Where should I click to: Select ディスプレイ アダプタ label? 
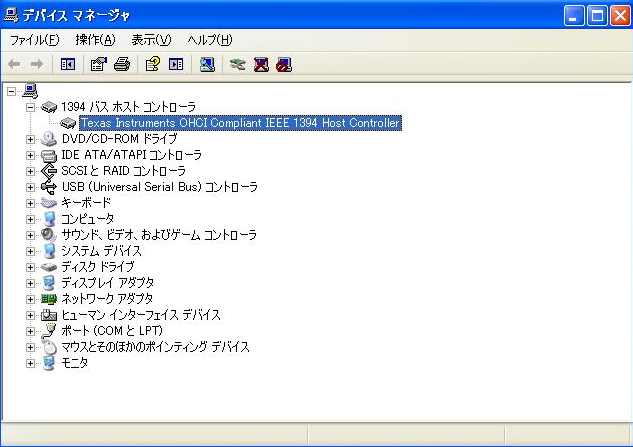[107, 283]
